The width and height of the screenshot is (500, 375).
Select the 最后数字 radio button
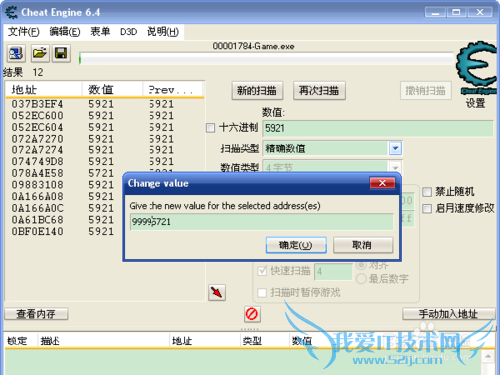pos(361,279)
